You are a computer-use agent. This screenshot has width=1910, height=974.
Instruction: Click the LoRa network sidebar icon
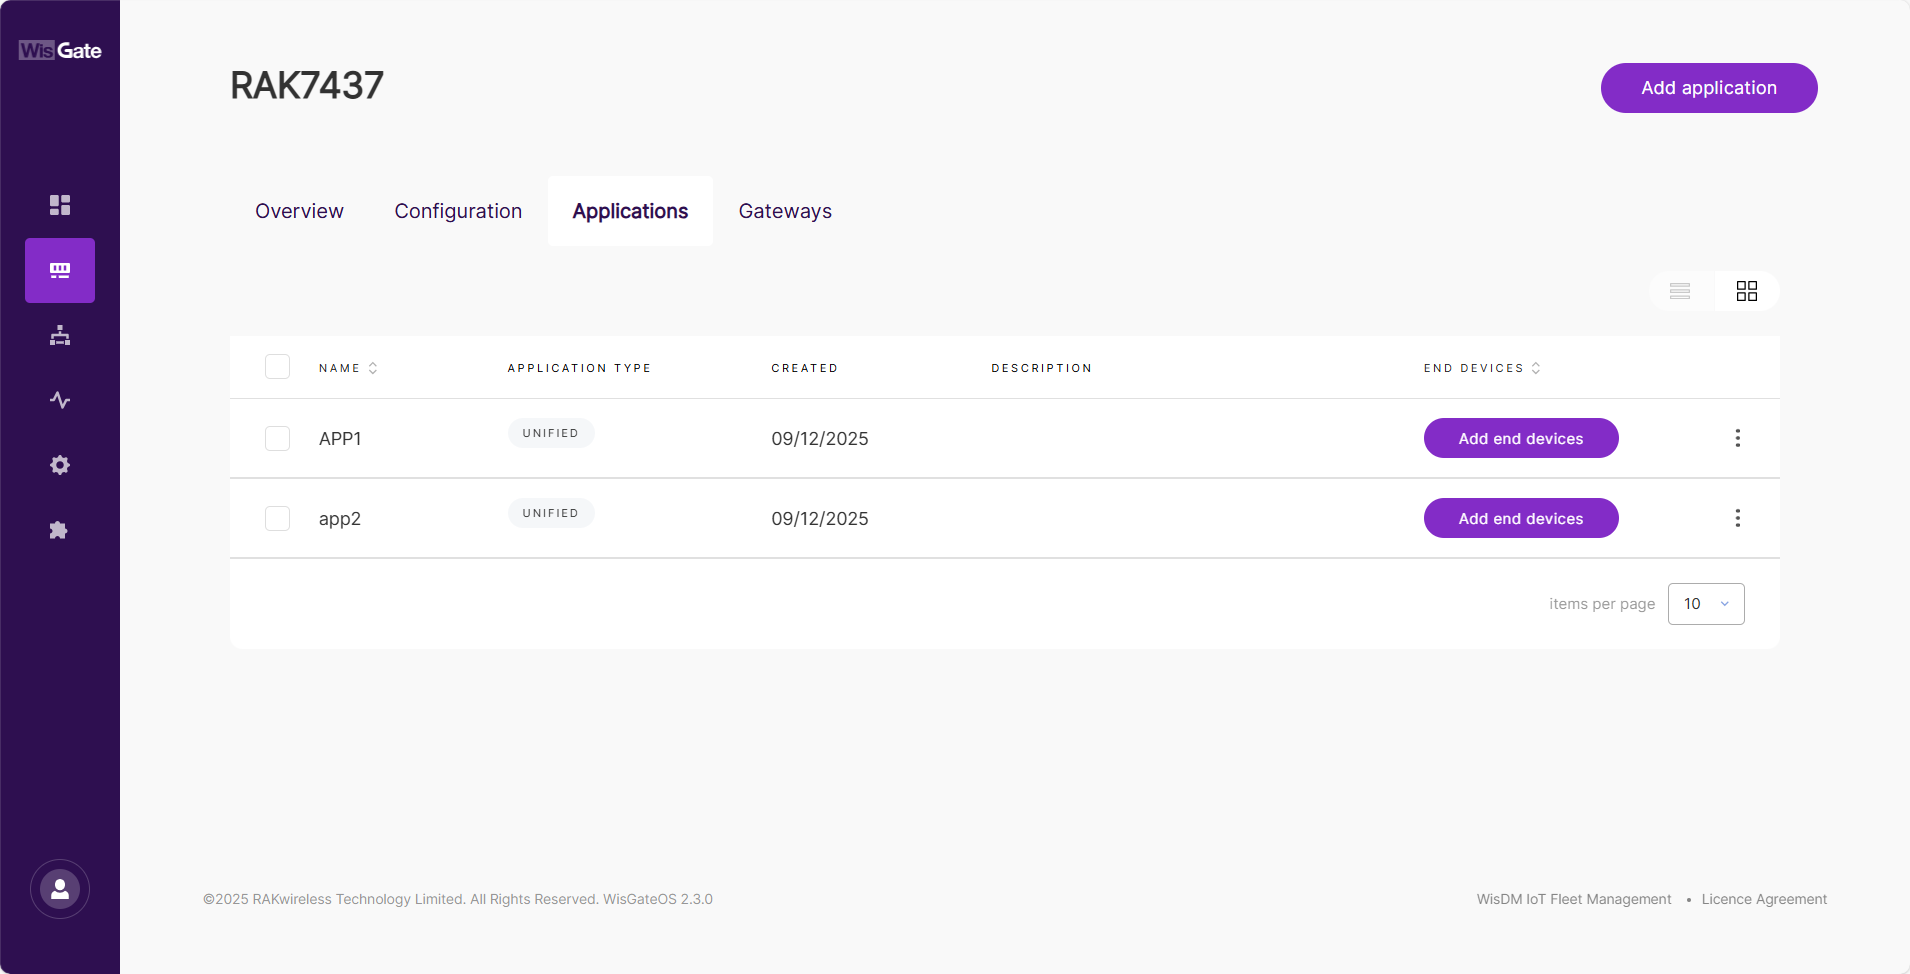click(60, 270)
